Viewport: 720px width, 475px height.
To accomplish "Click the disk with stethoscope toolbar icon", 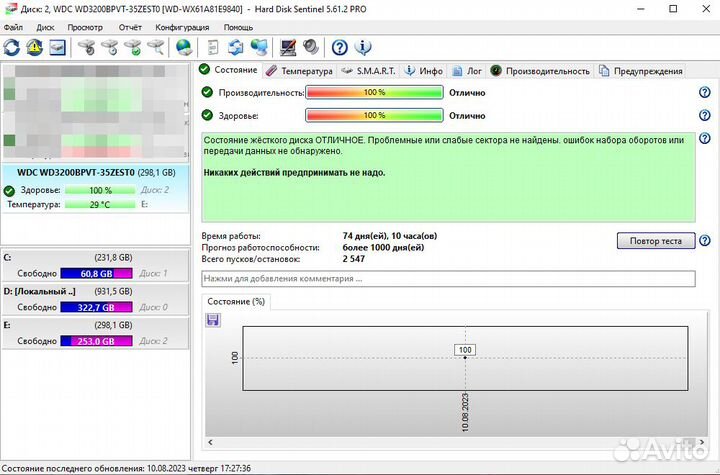I will click(x=86, y=47).
